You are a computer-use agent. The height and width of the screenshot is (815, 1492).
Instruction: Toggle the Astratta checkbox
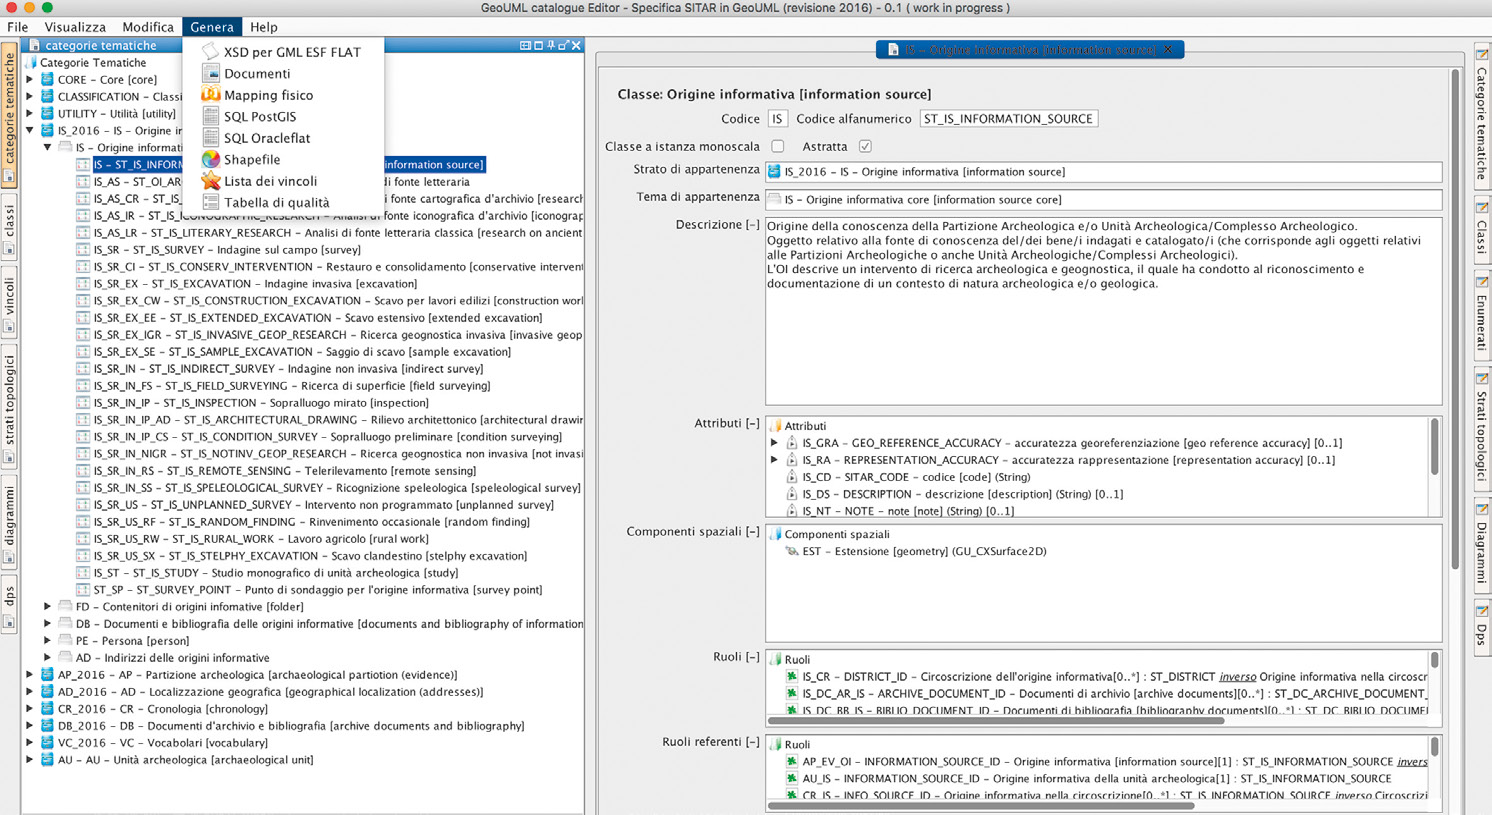[865, 146]
